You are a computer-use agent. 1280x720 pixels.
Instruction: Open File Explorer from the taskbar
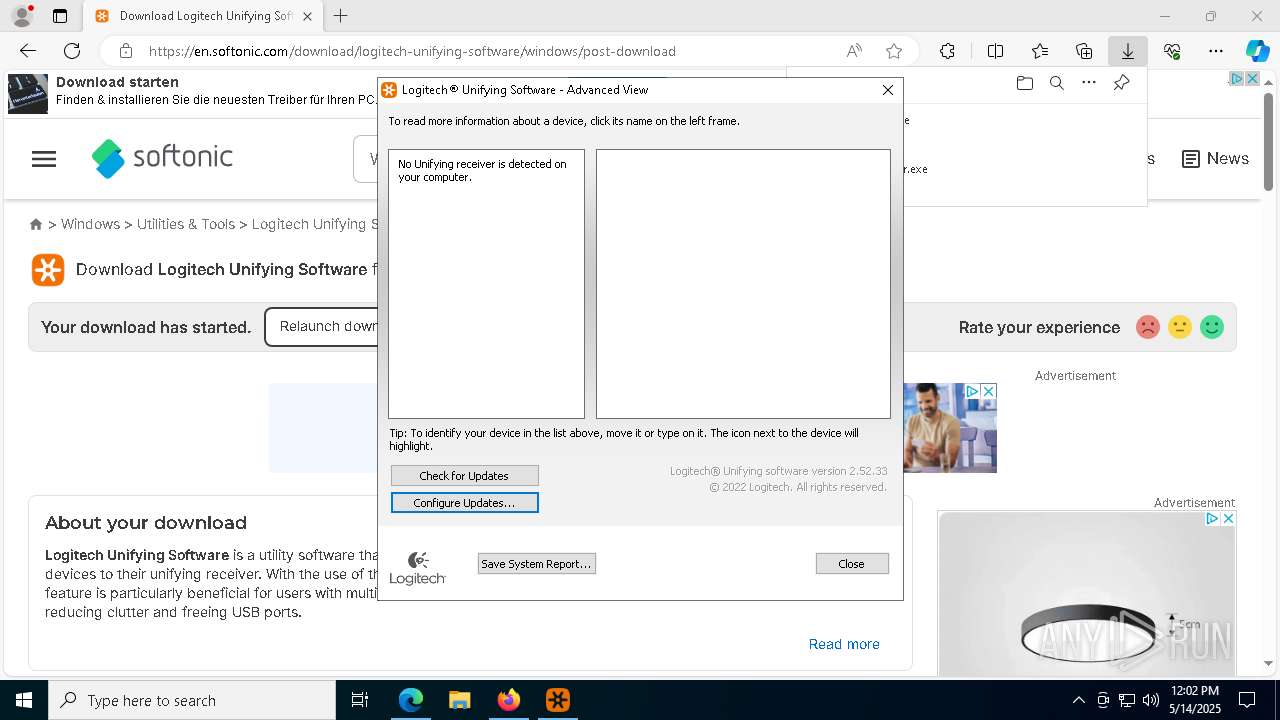pos(459,700)
